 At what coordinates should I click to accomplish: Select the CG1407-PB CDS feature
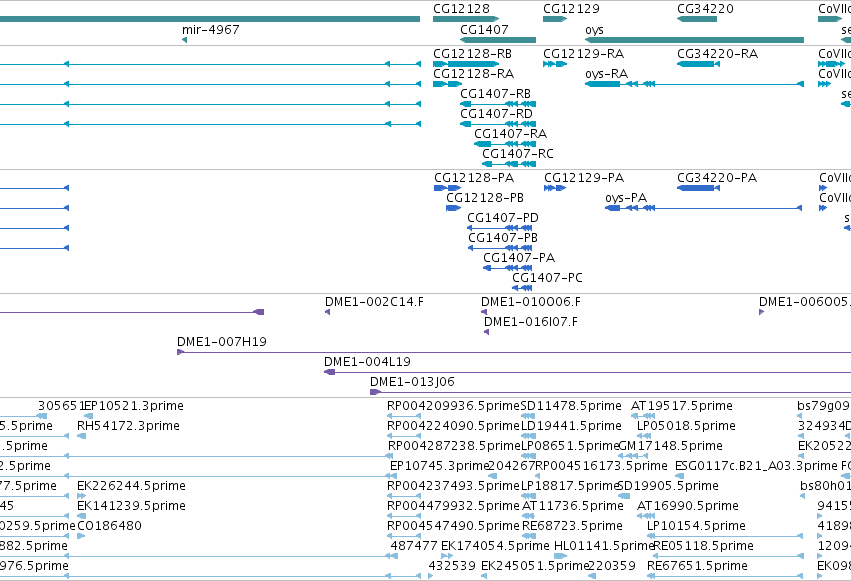click(500, 248)
